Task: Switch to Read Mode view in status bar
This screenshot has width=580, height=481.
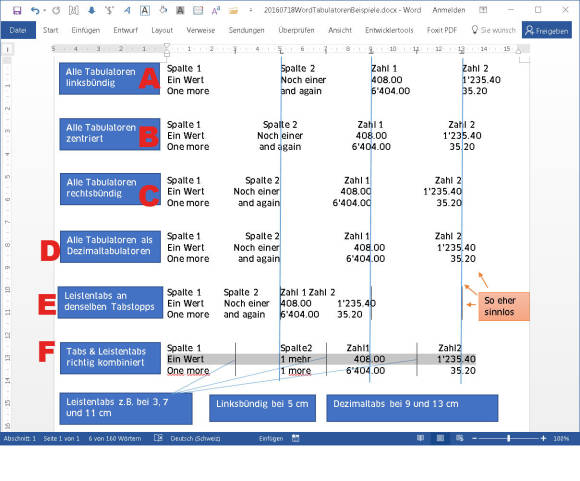Action: coord(421,438)
